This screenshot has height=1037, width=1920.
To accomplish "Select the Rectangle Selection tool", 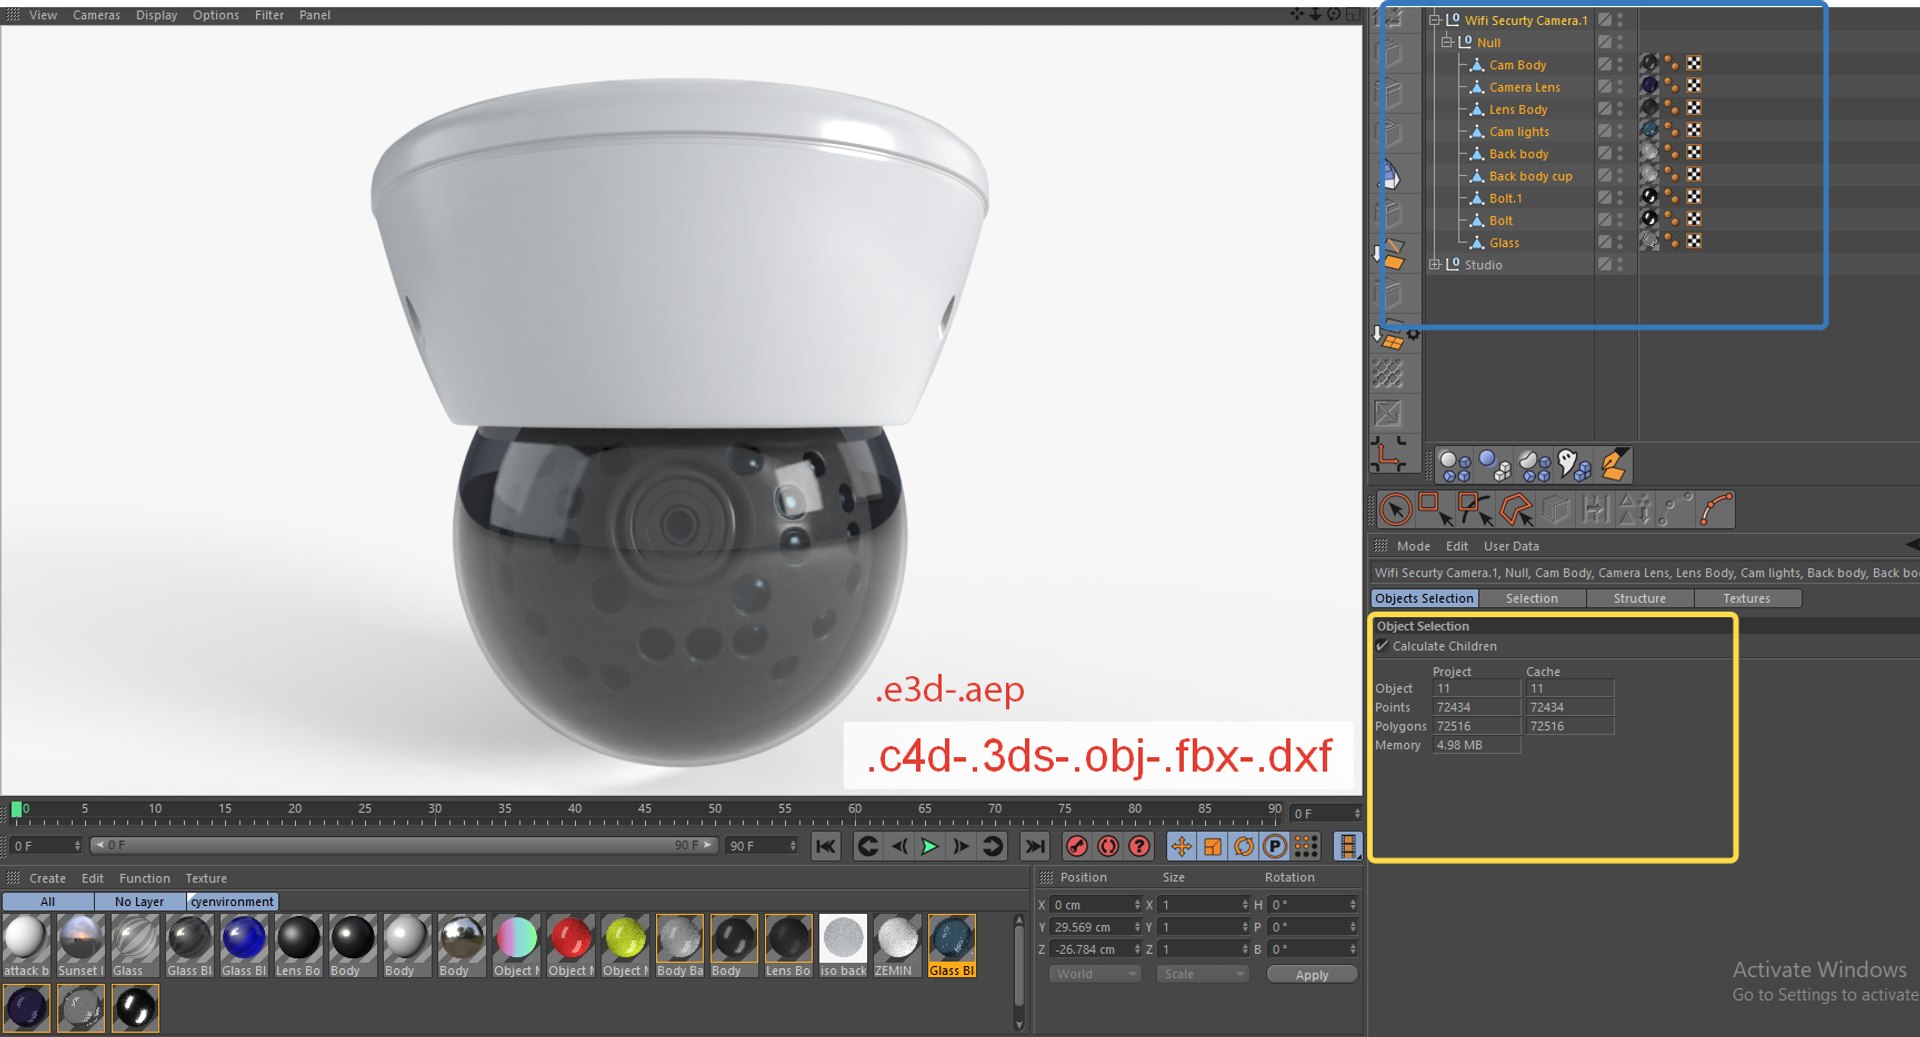I will point(1436,509).
